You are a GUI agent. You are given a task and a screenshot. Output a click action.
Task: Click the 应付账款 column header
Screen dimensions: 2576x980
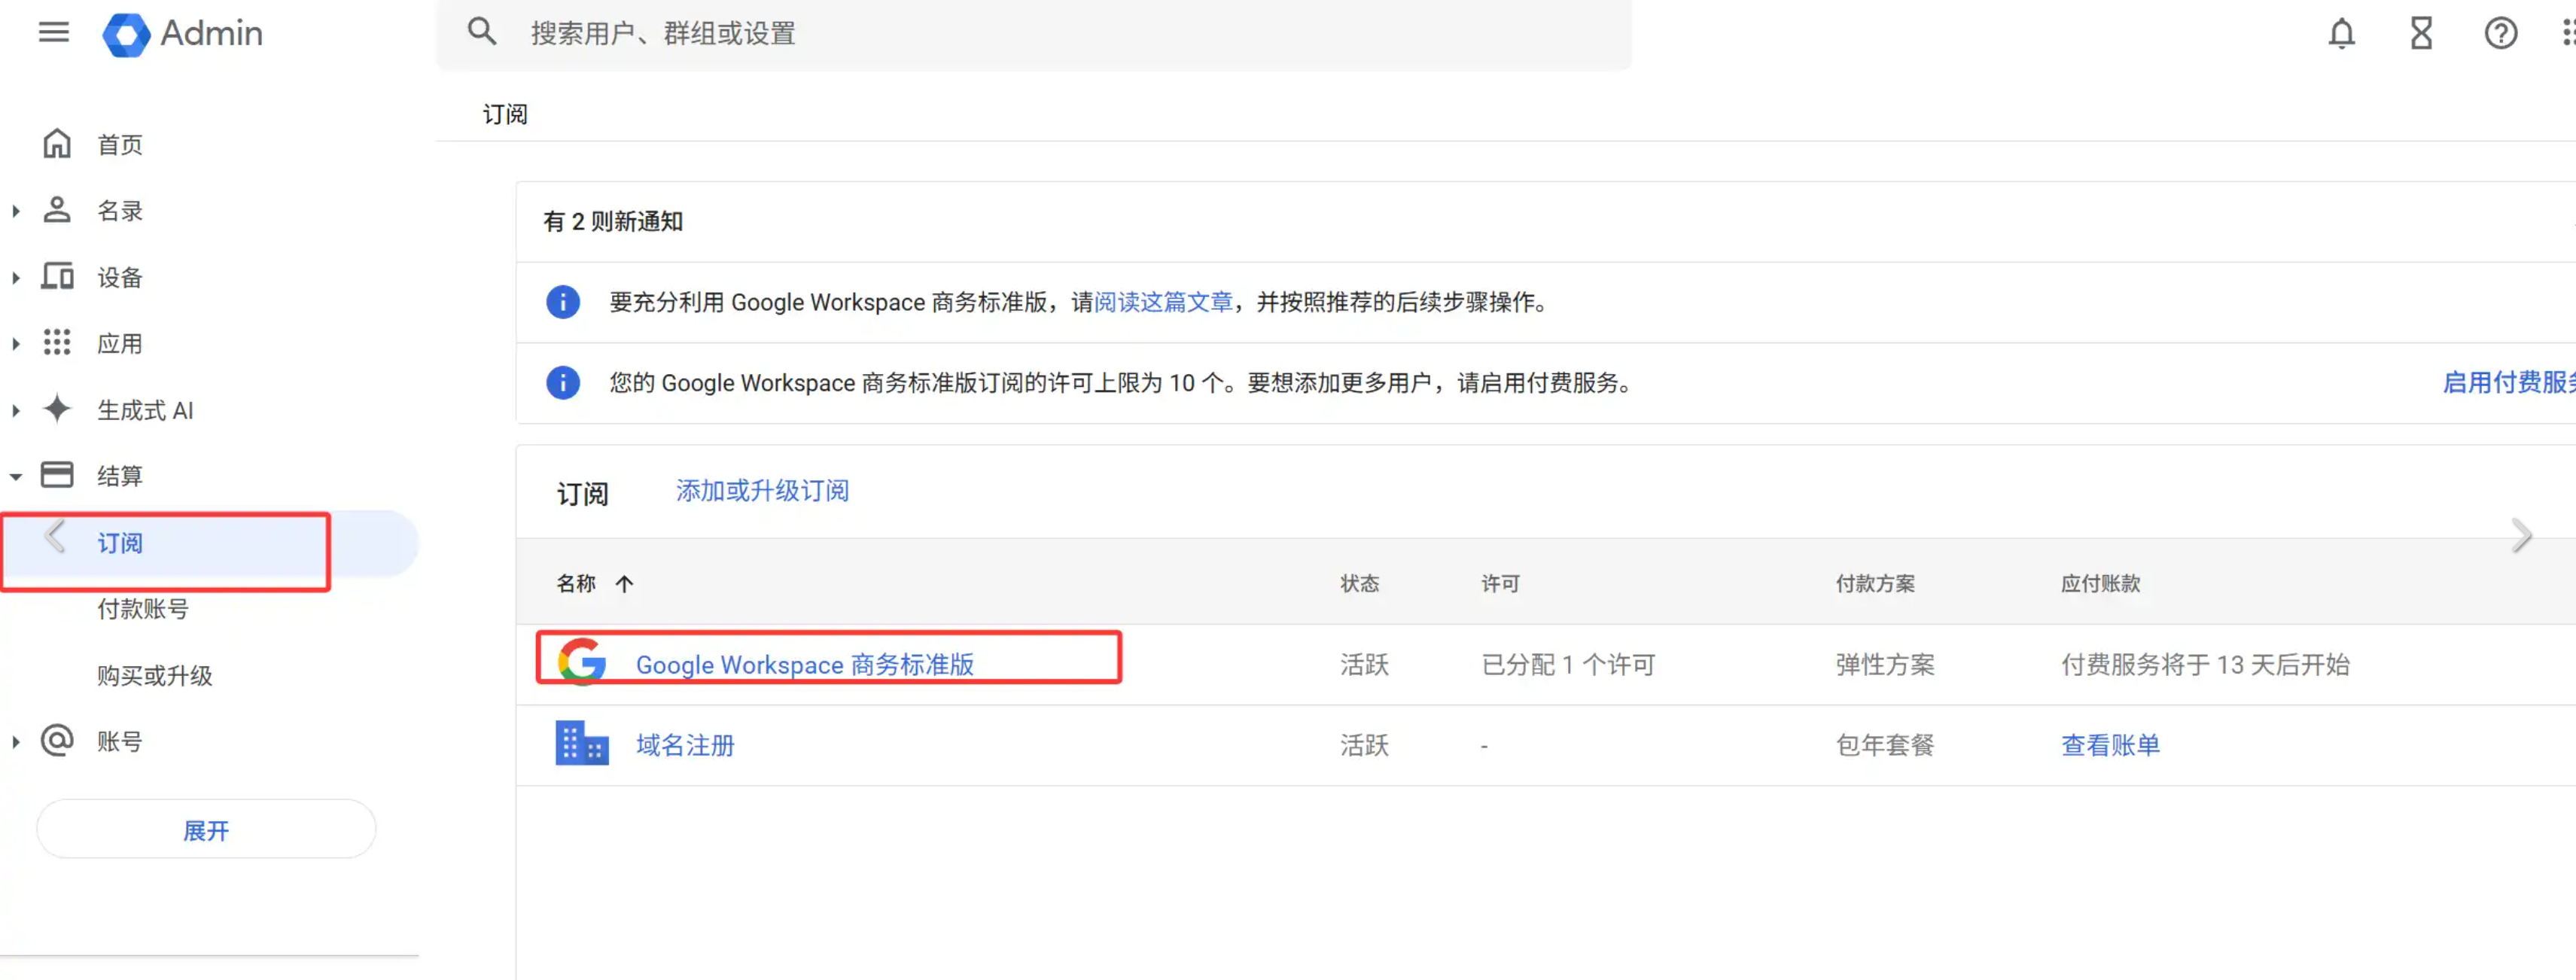2100,584
